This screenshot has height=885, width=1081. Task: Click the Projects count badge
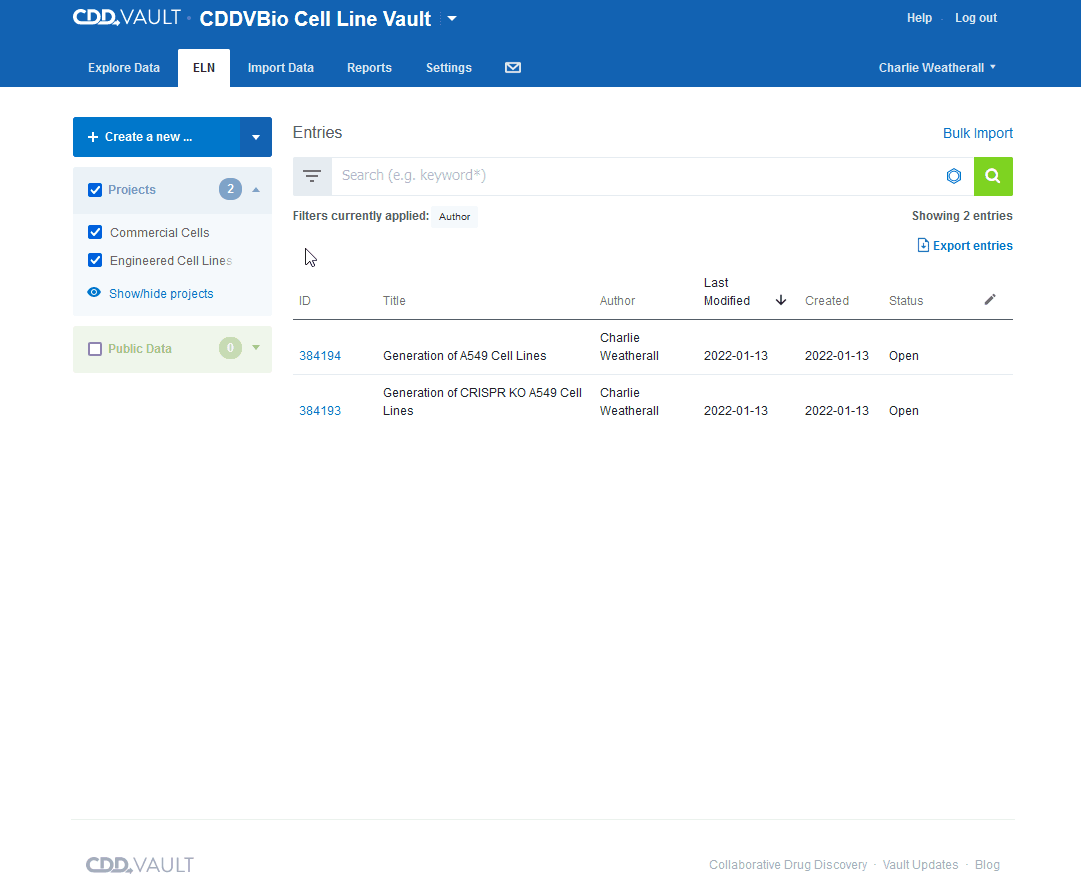click(x=230, y=189)
